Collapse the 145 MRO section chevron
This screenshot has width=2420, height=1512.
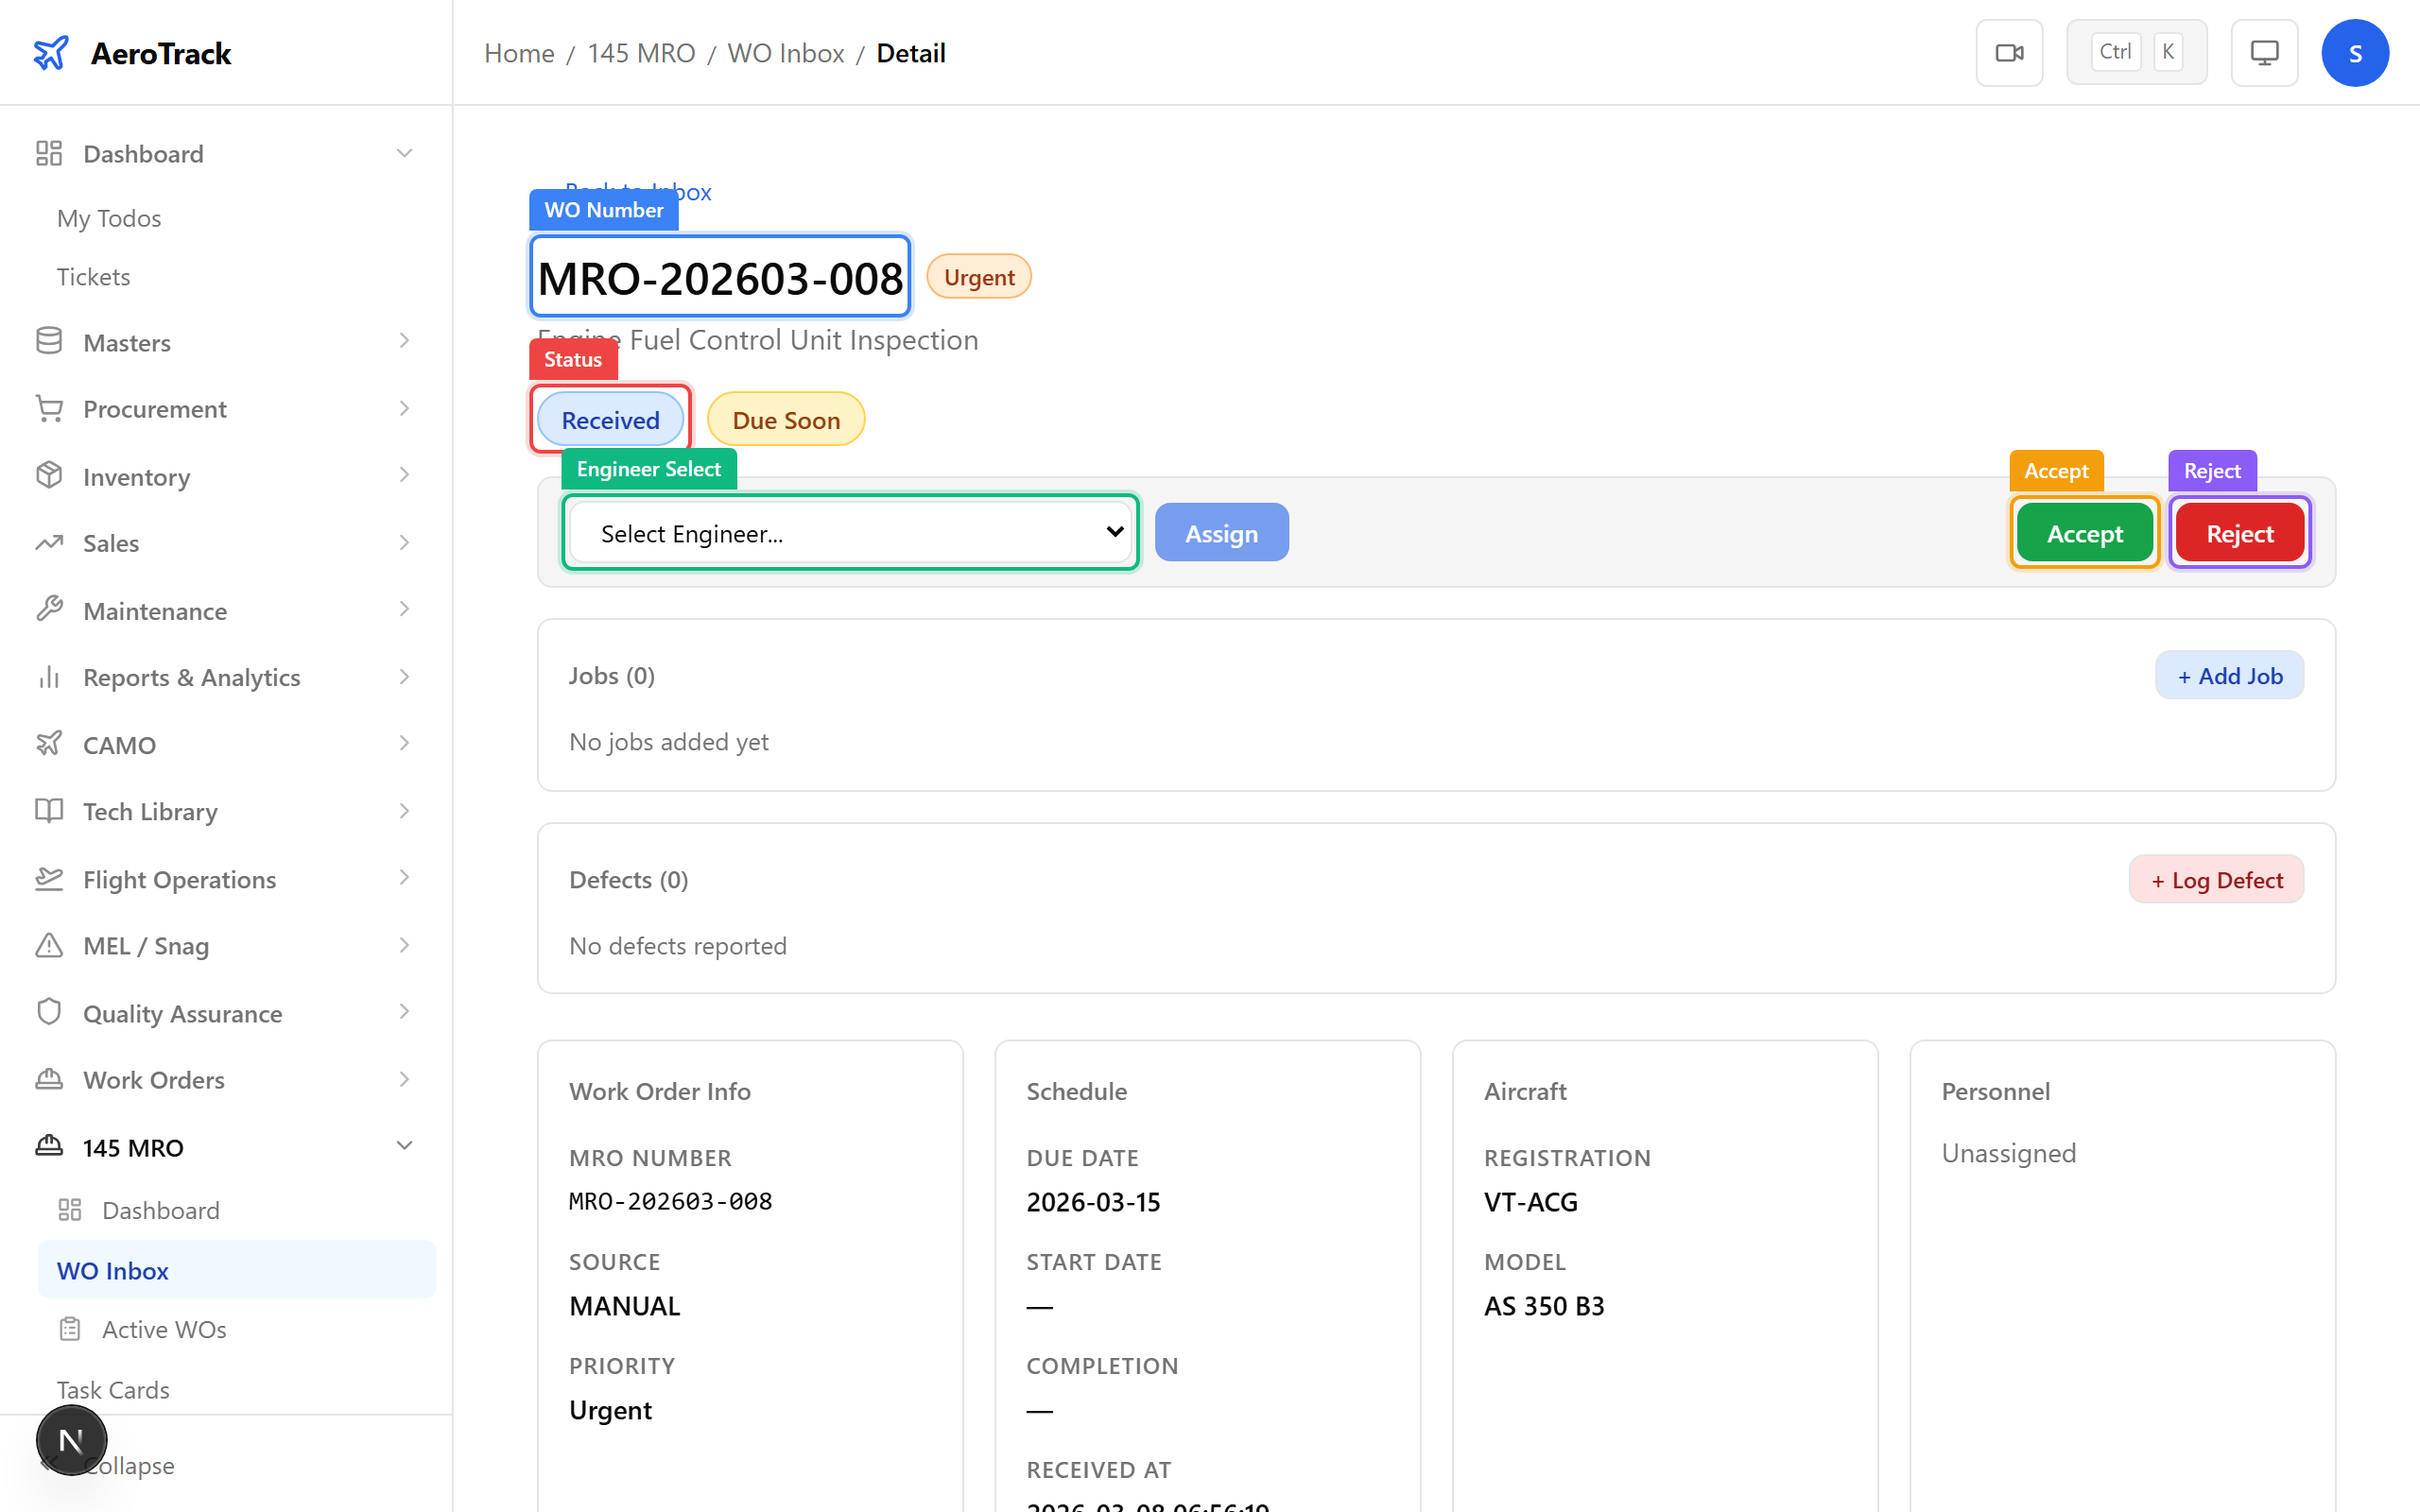coord(404,1146)
